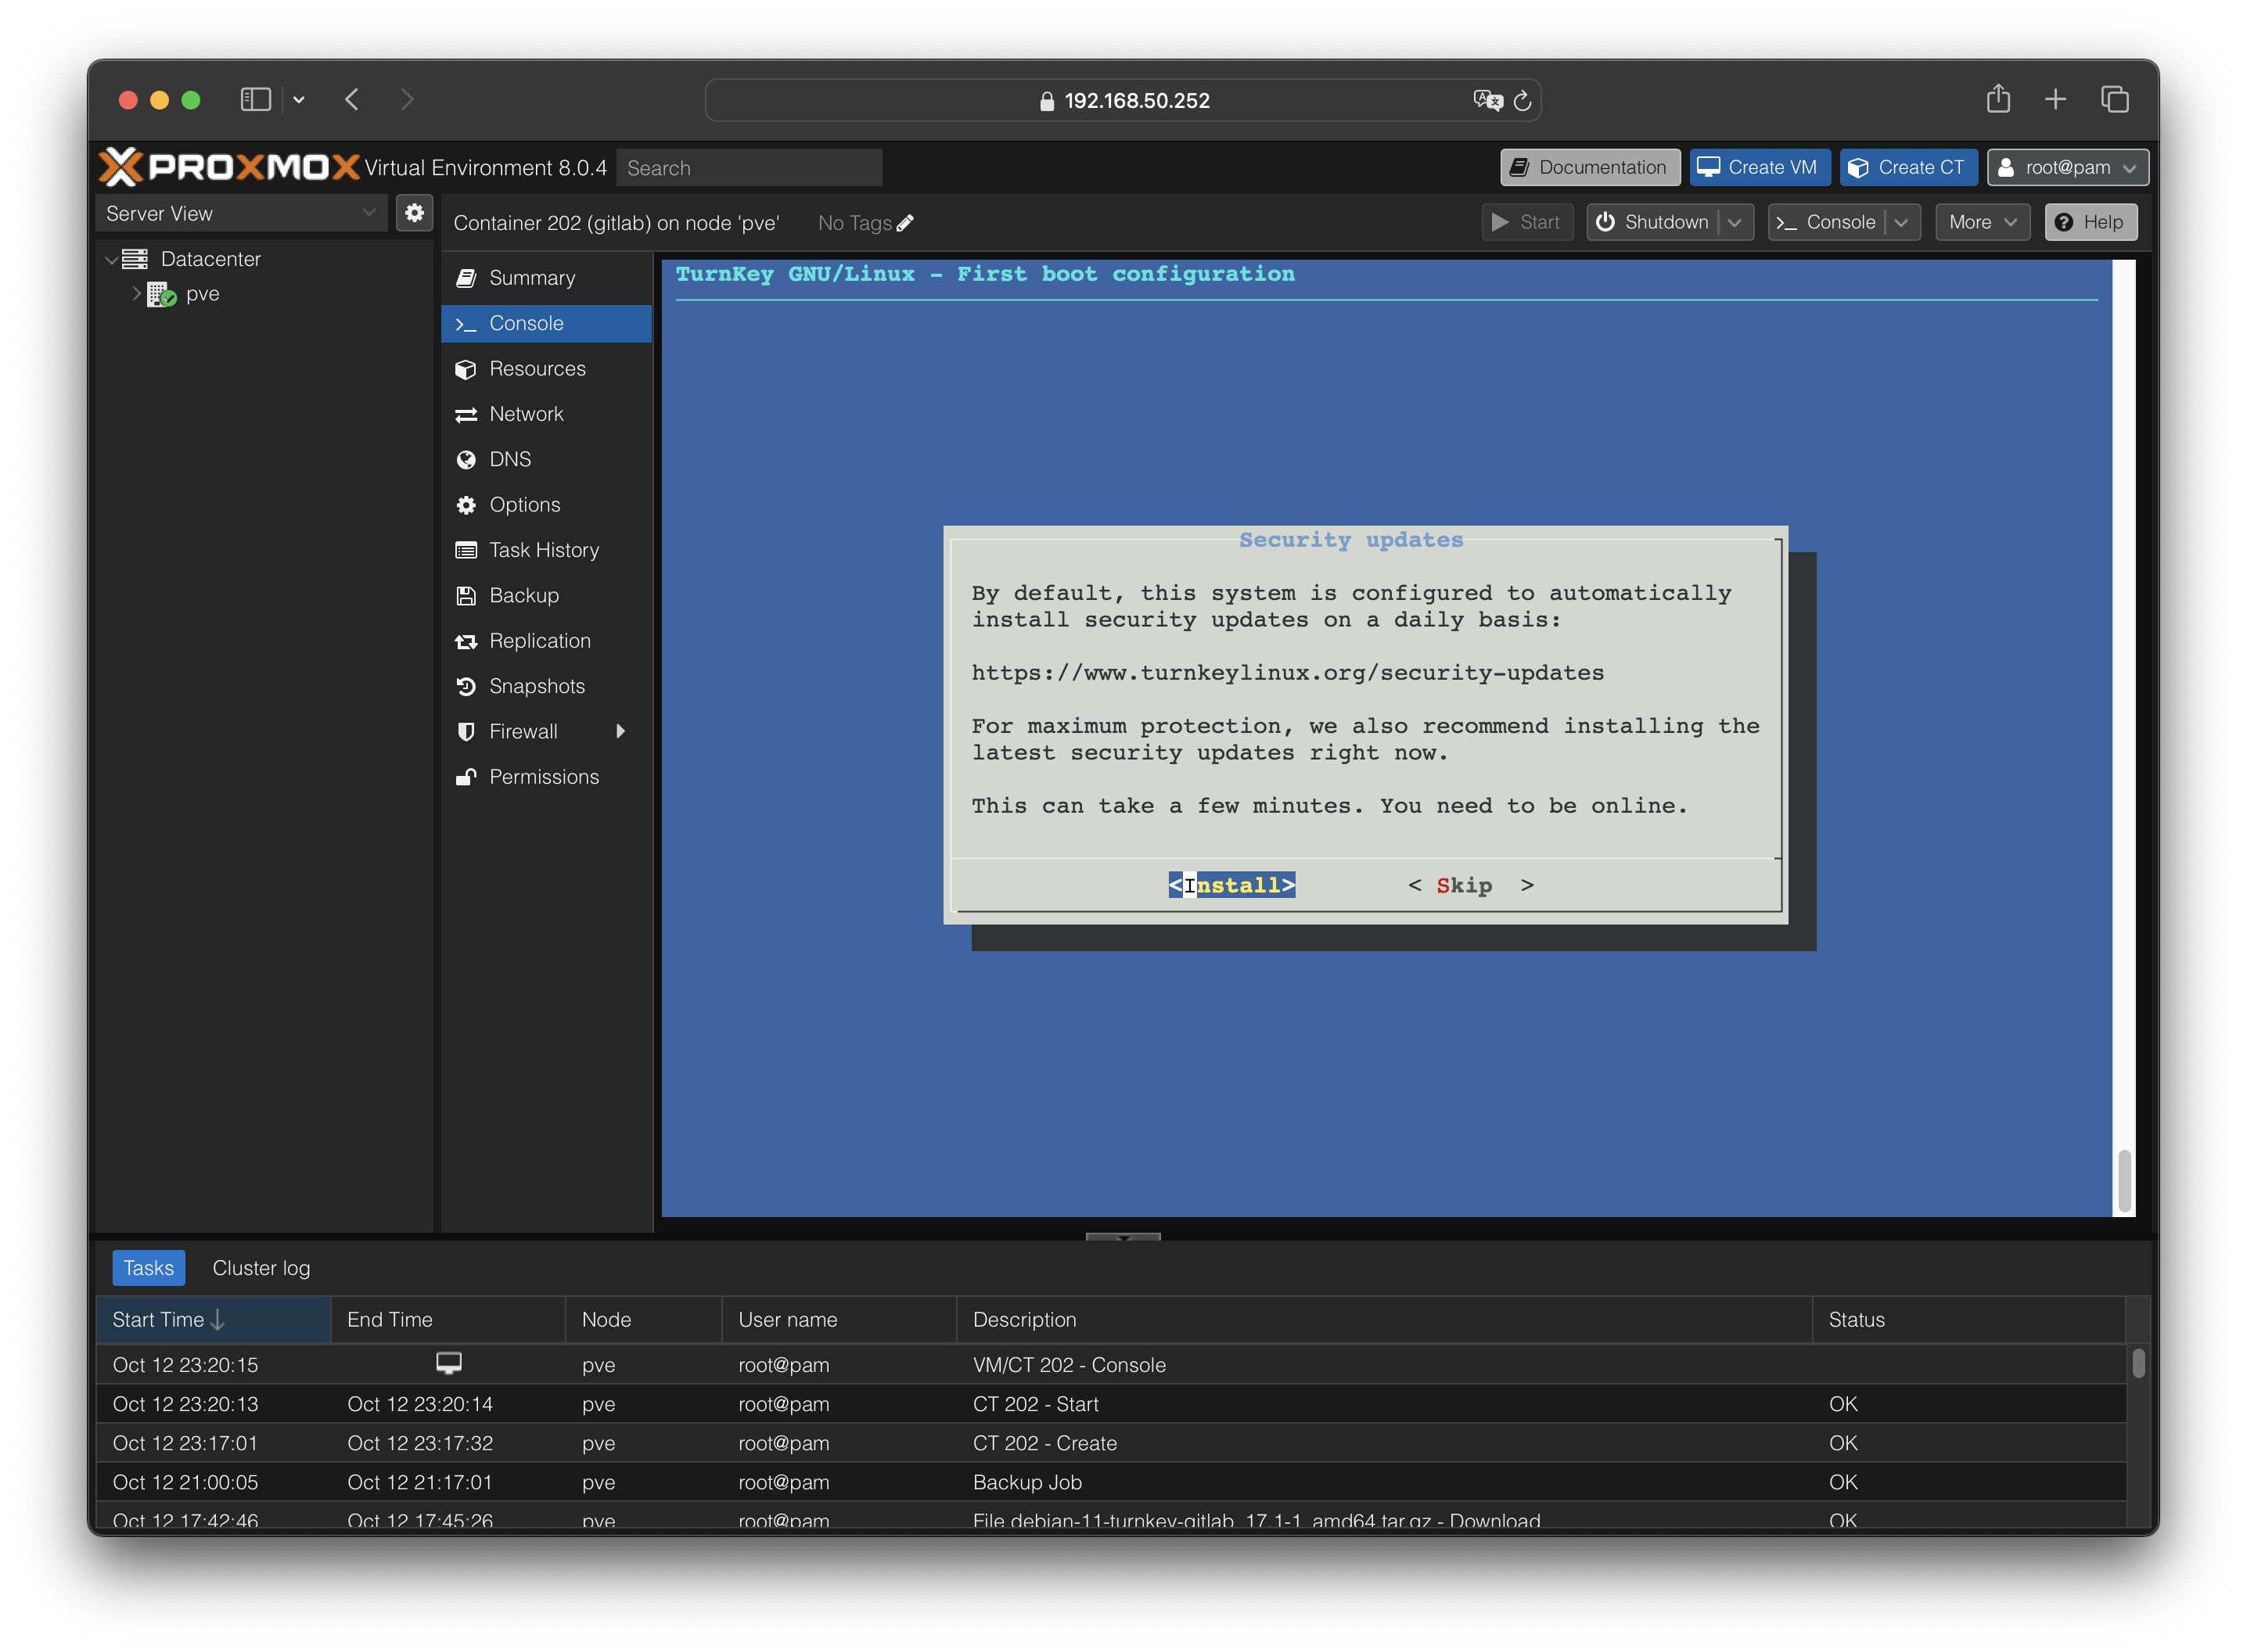Switch to the Cluster log tab

pos(261,1268)
